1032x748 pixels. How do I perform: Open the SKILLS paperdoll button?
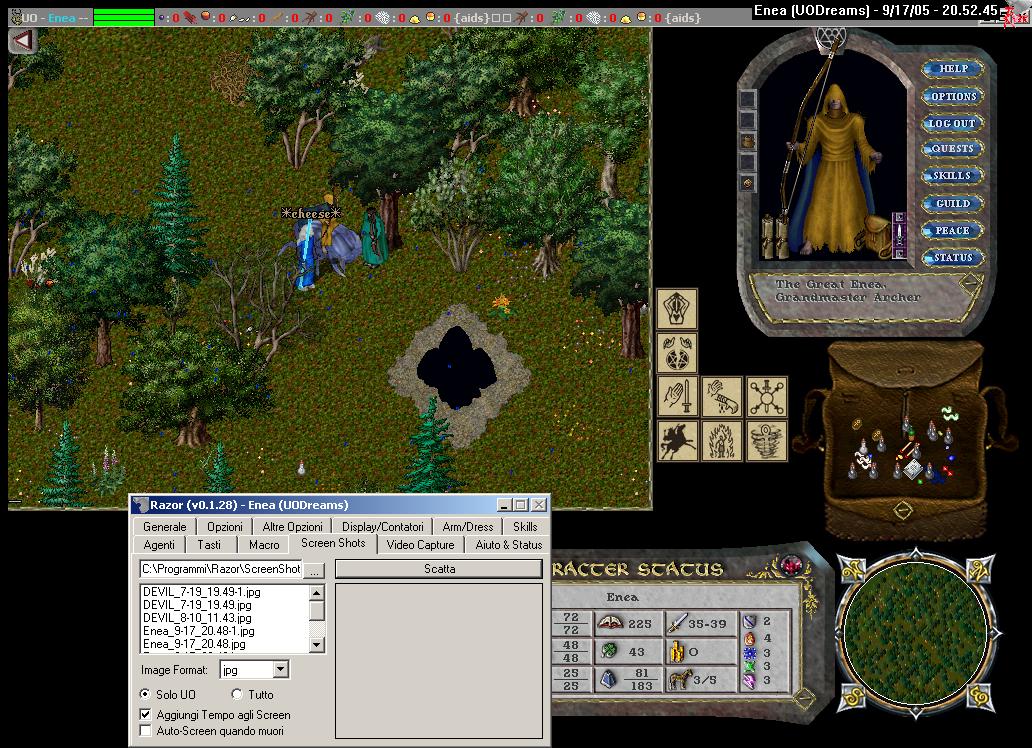(x=953, y=176)
